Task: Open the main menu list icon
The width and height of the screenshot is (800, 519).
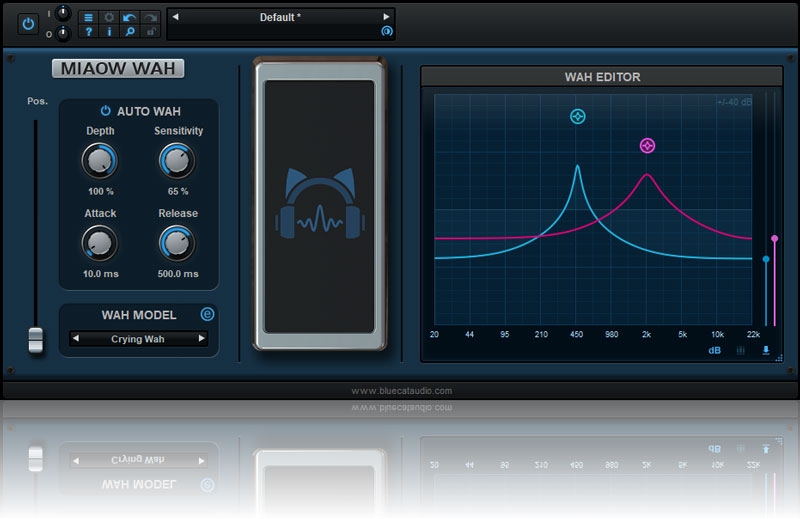Action: 88,17
